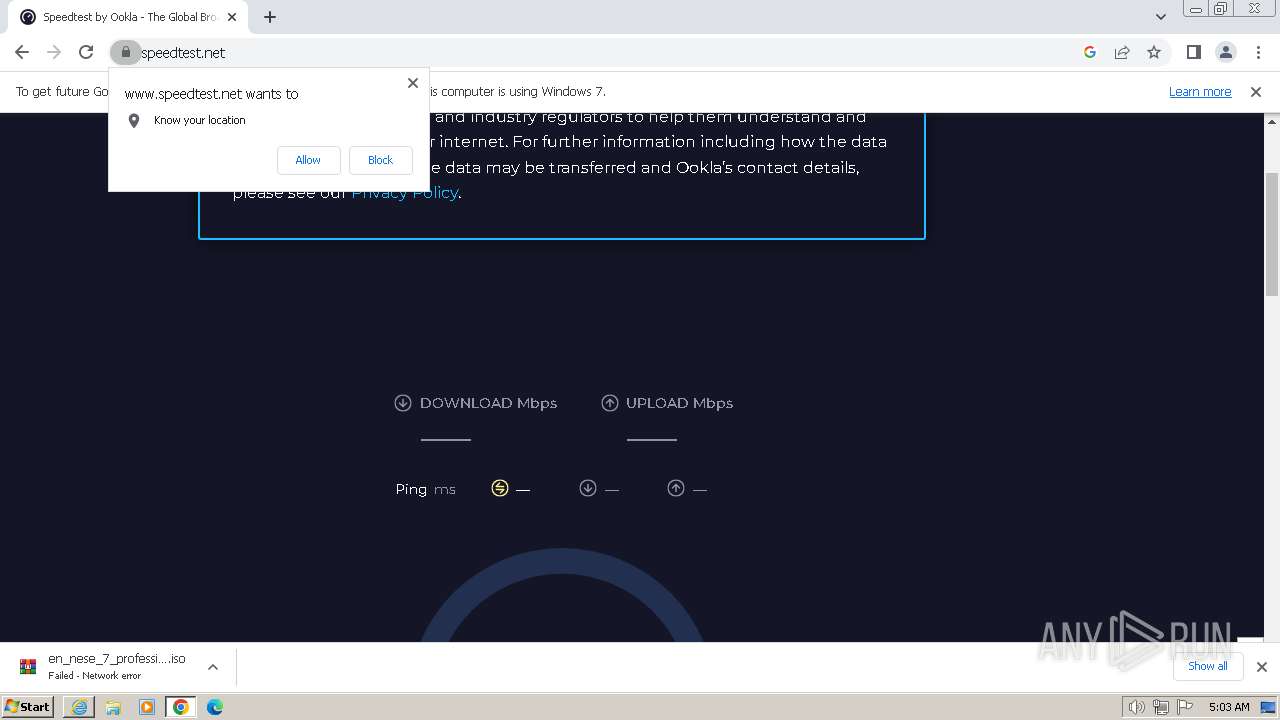Bookmark this tab with the star icon
The image size is (1280, 720).
1154,52
